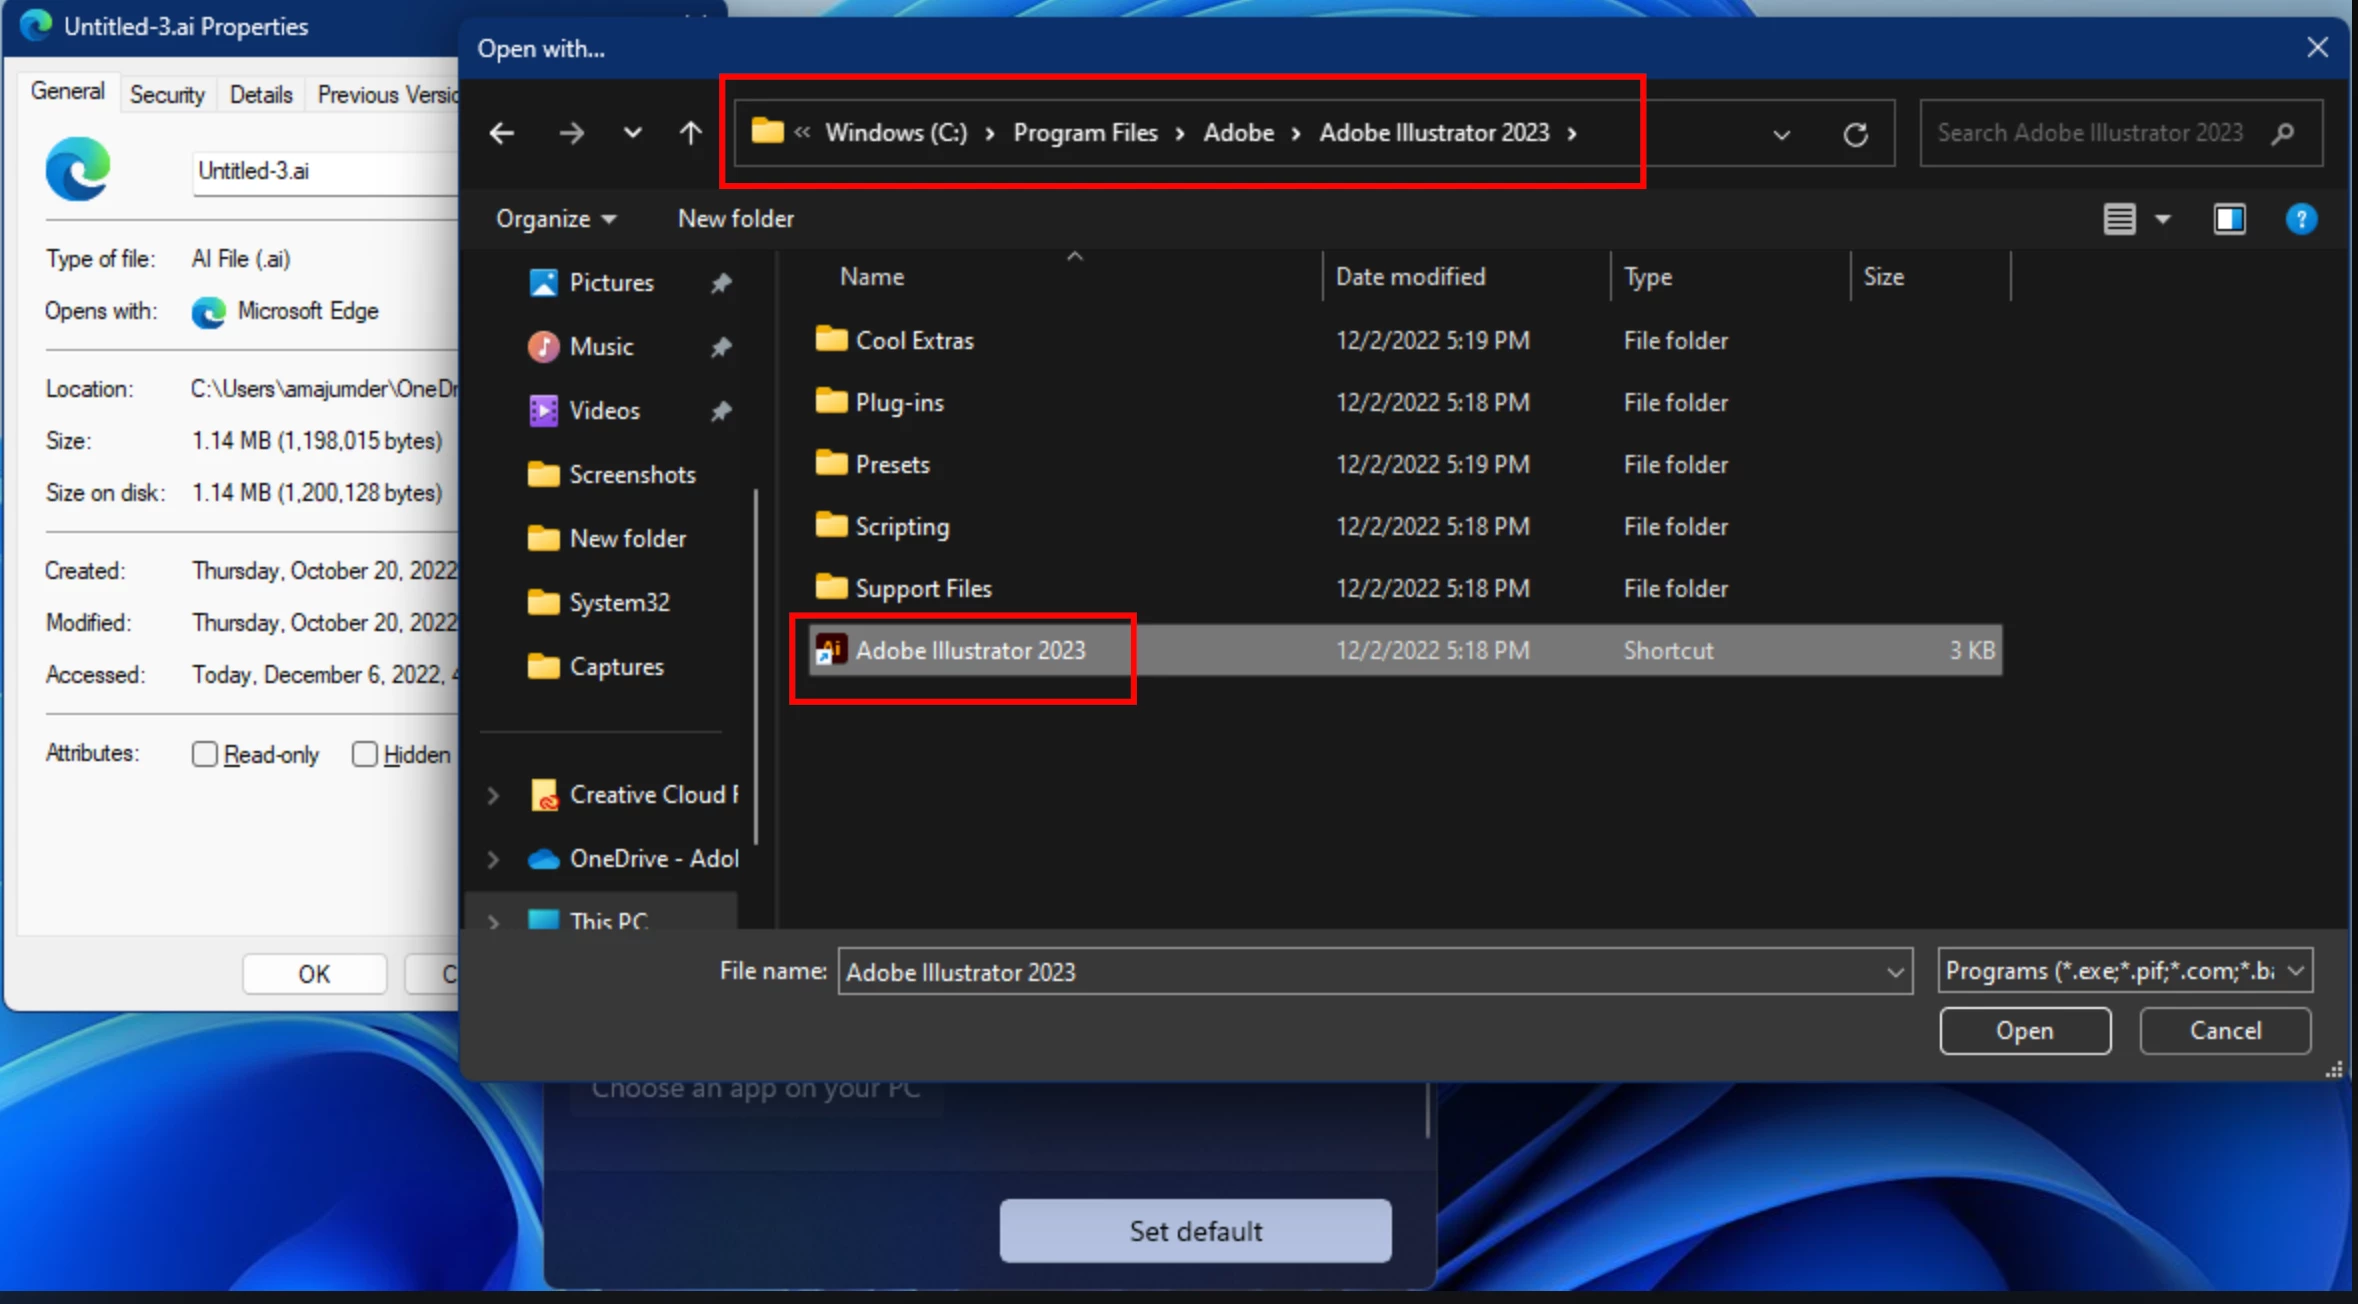The image size is (2358, 1304).
Task: Check the Read-only attribute box
Action: [x=204, y=754]
